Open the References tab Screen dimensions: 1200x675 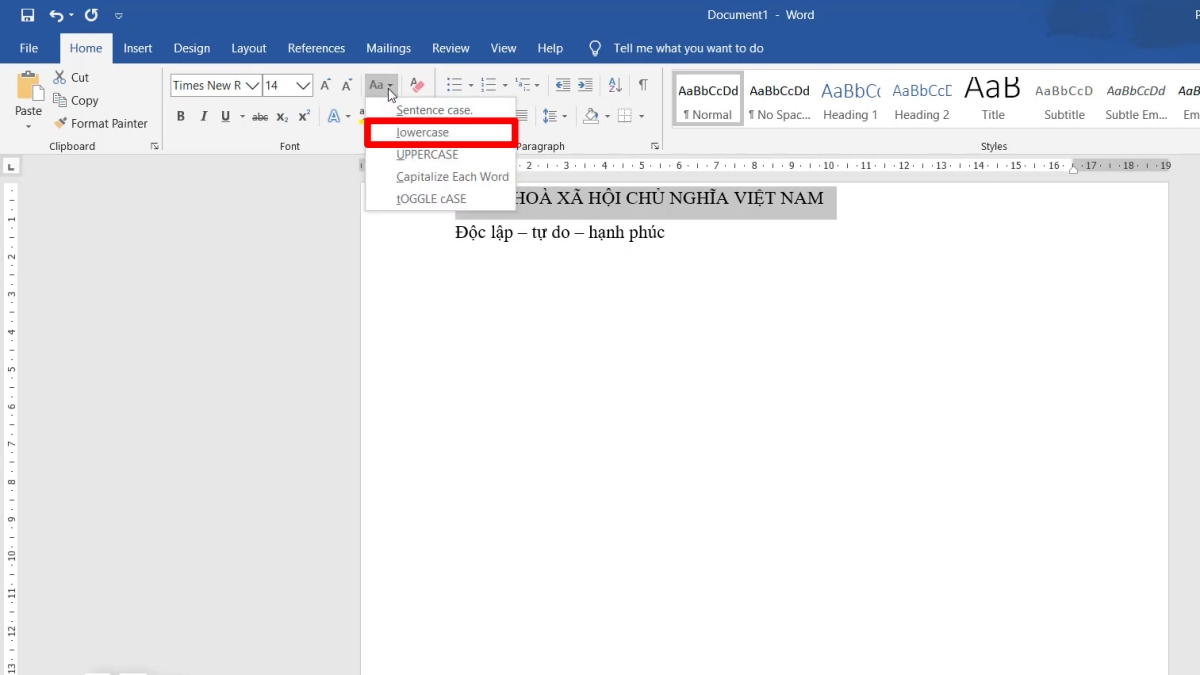(316, 48)
